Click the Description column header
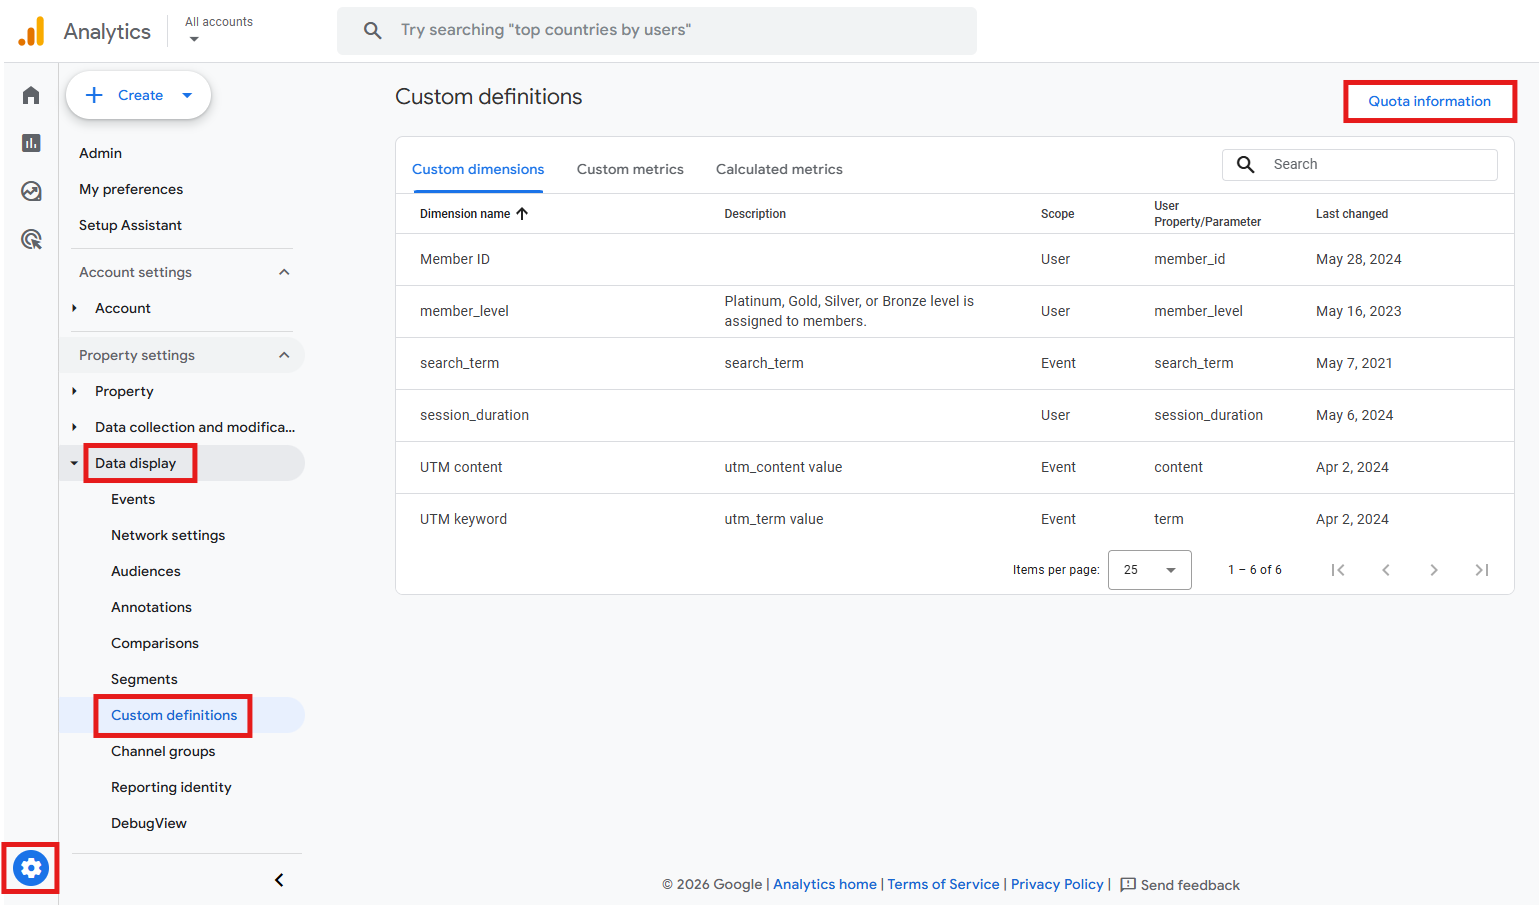This screenshot has width=1539, height=905. point(755,214)
